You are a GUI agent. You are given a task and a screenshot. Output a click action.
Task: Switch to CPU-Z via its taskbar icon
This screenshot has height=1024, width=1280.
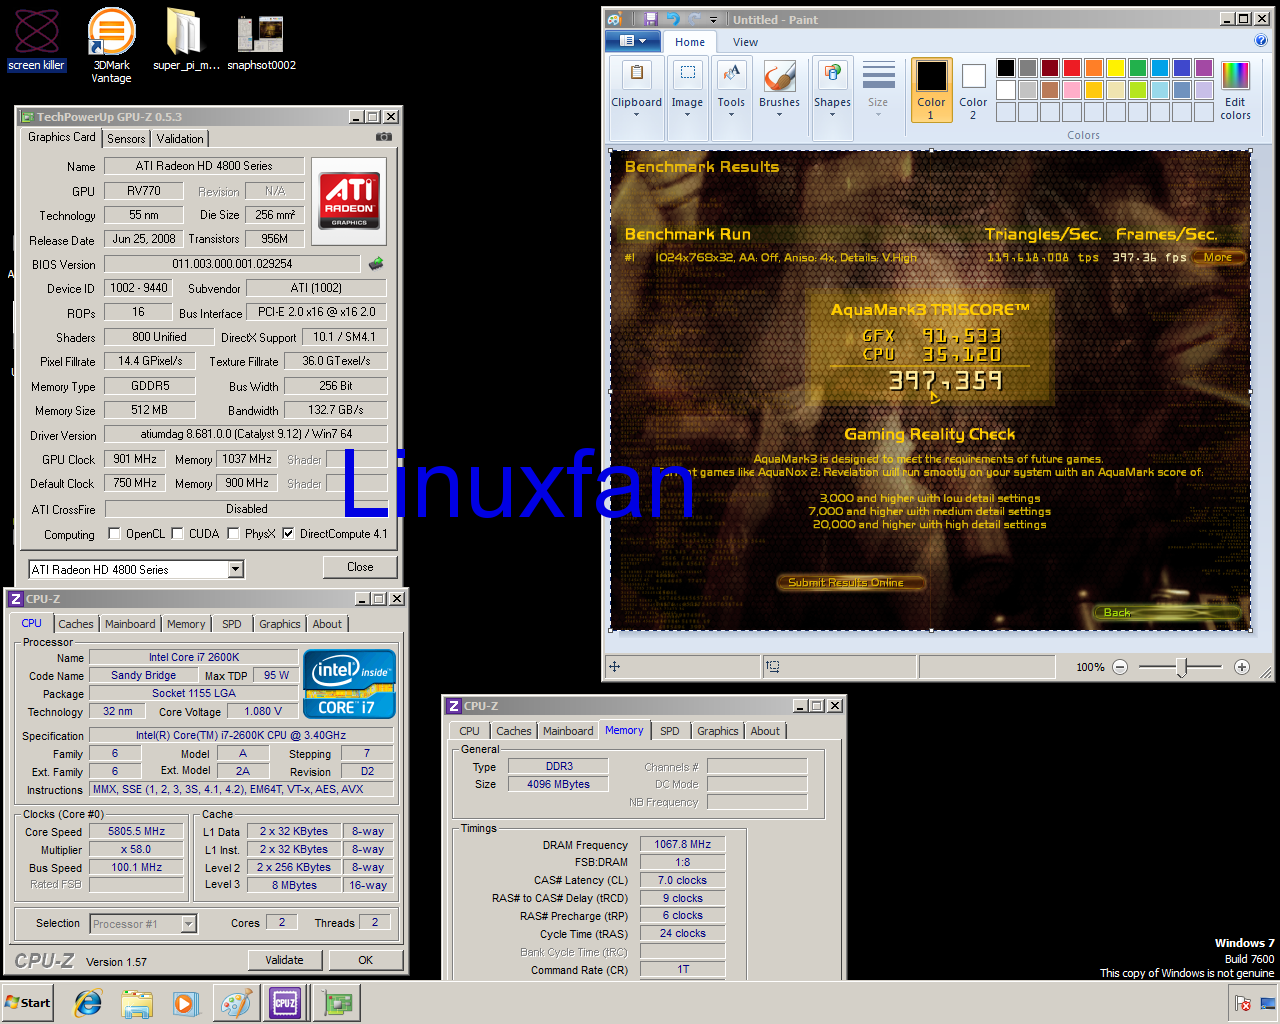[285, 1003]
